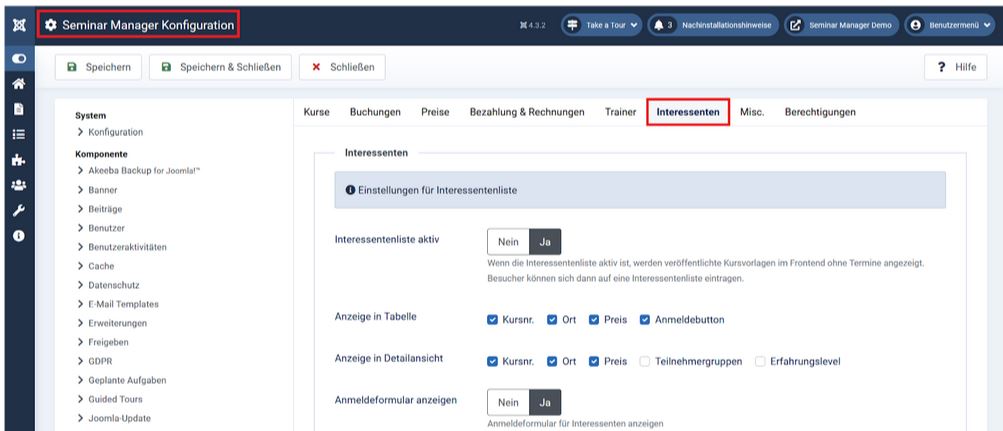Switch to the Buchungen tab

coord(375,112)
